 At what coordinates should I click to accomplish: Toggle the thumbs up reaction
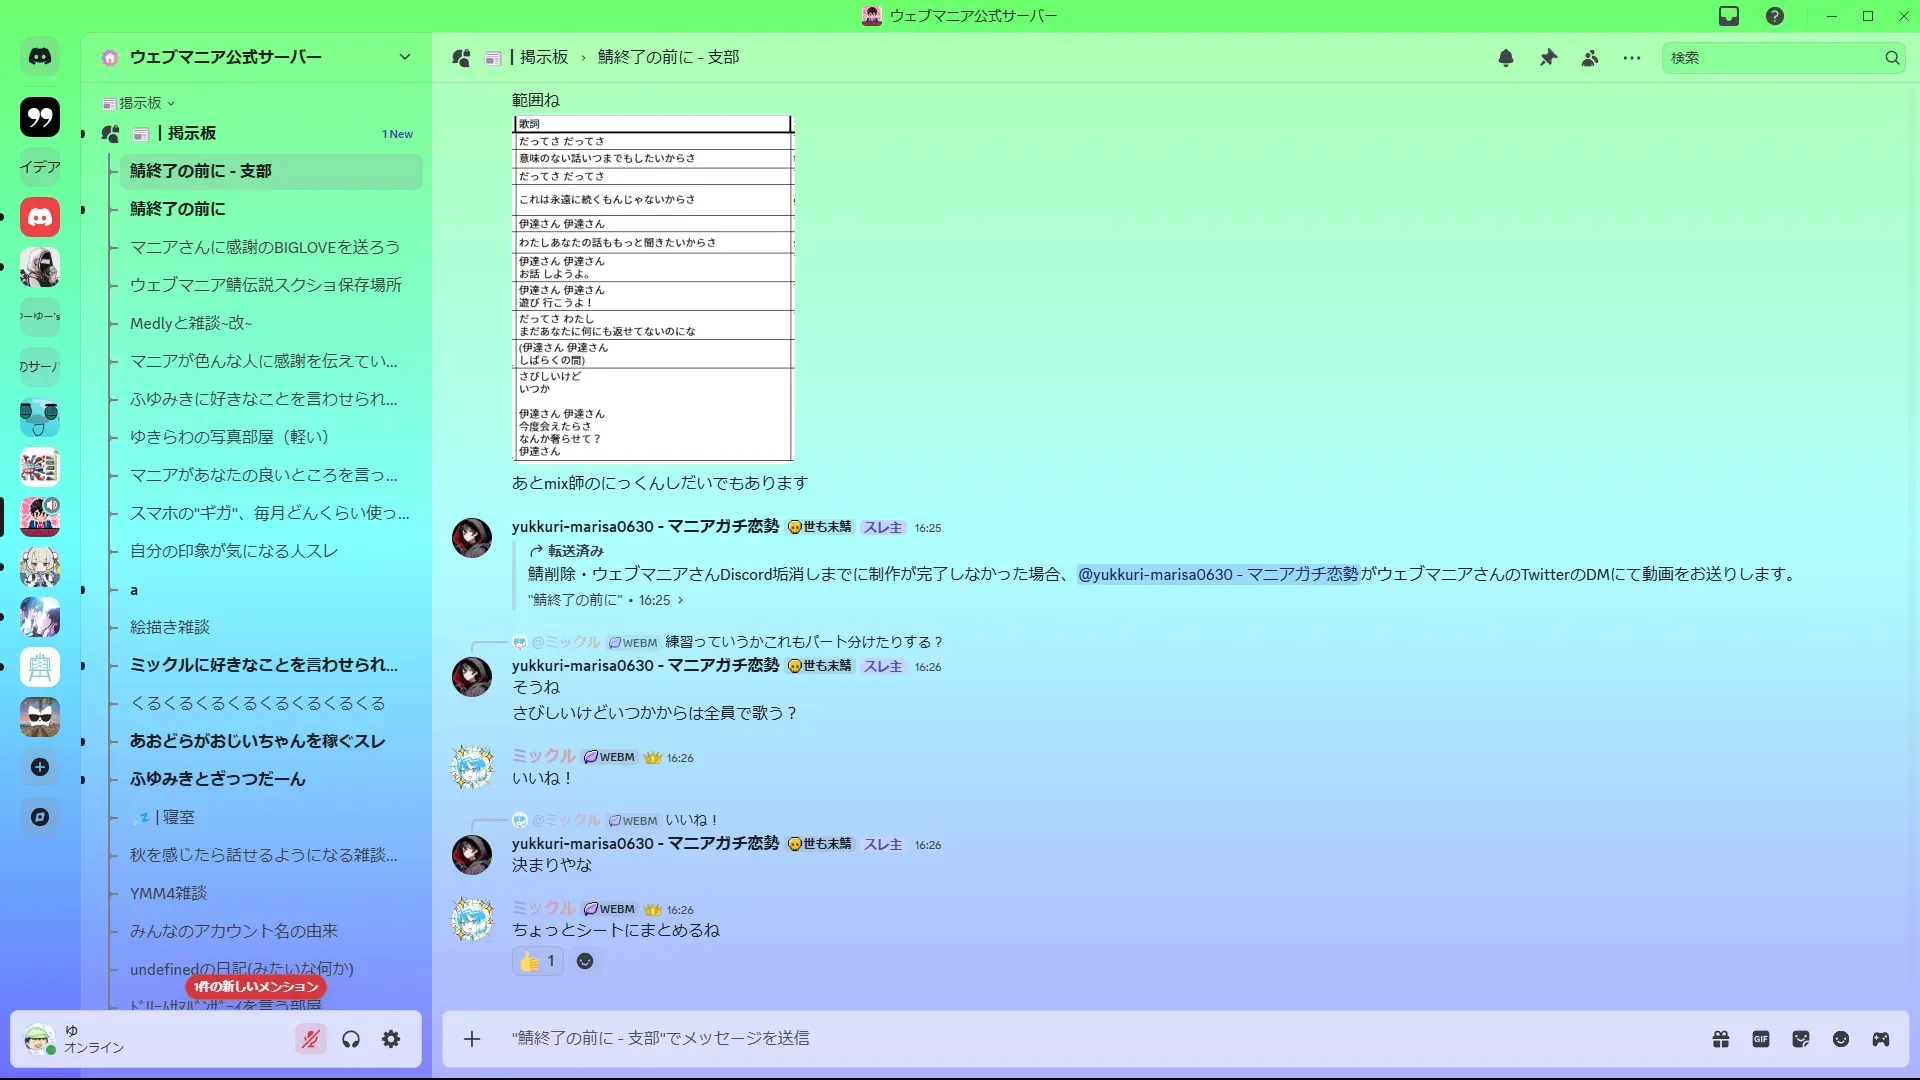[x=538, y=961]
